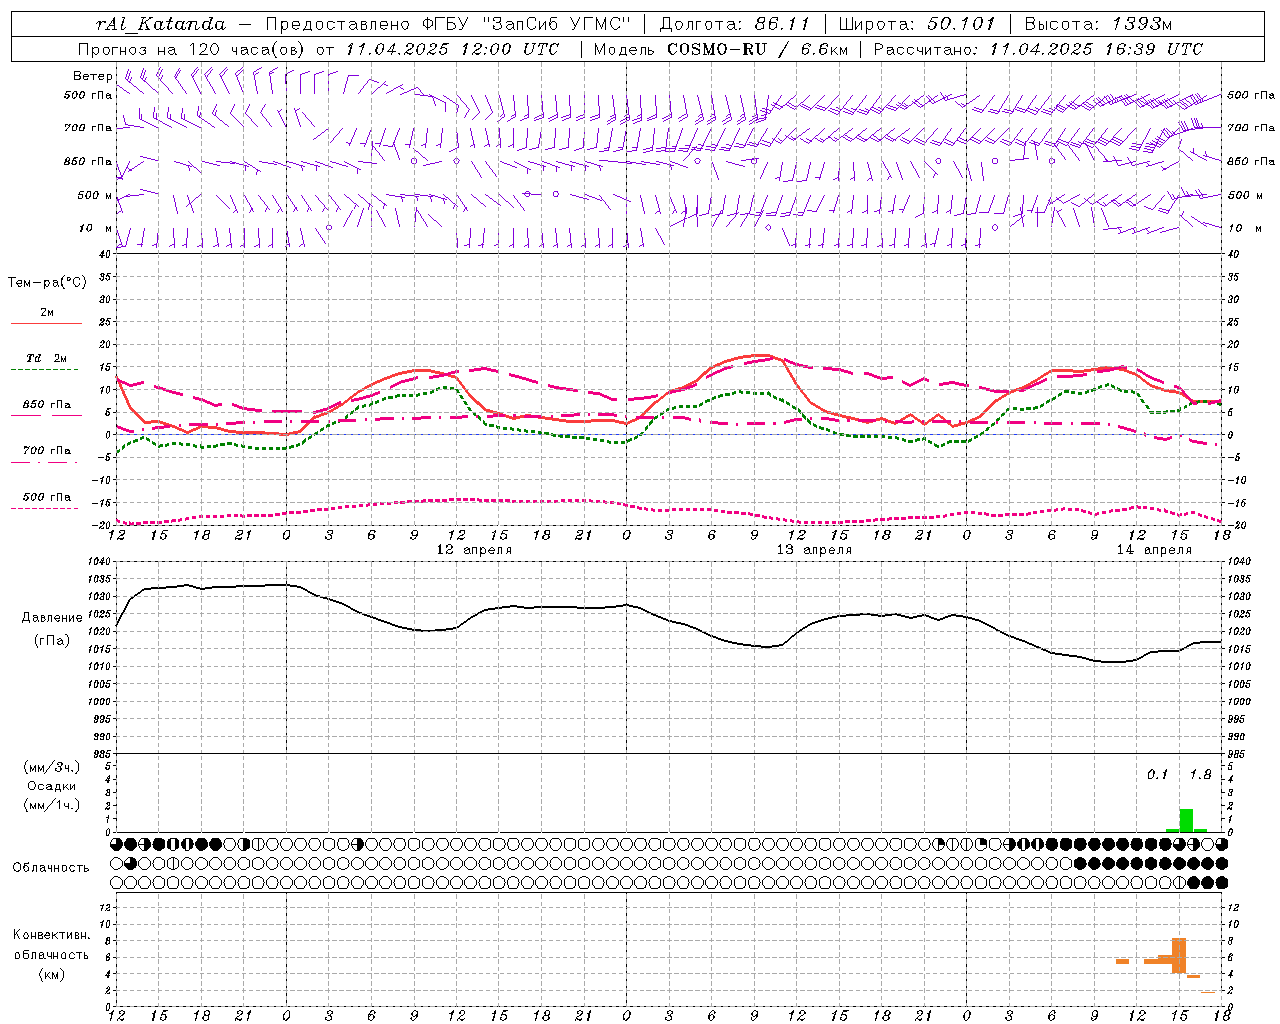Select the latitude value Широта: 50.101
The height and width of the screenshot is (1024, 1280).
pos(917,24)
